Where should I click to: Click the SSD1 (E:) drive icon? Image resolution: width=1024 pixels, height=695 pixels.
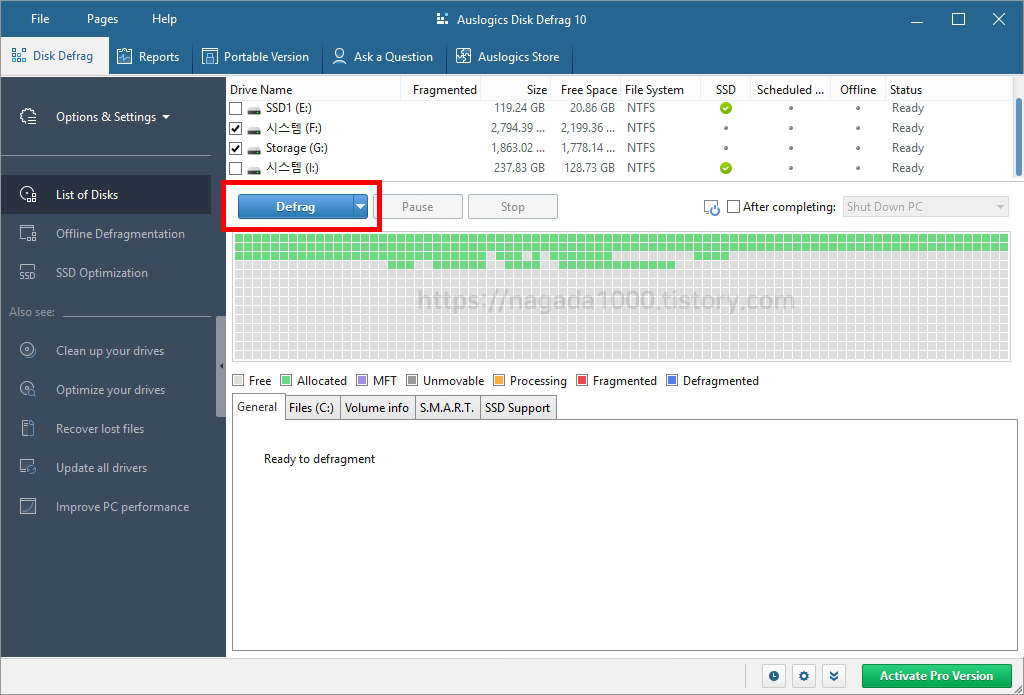254,109
